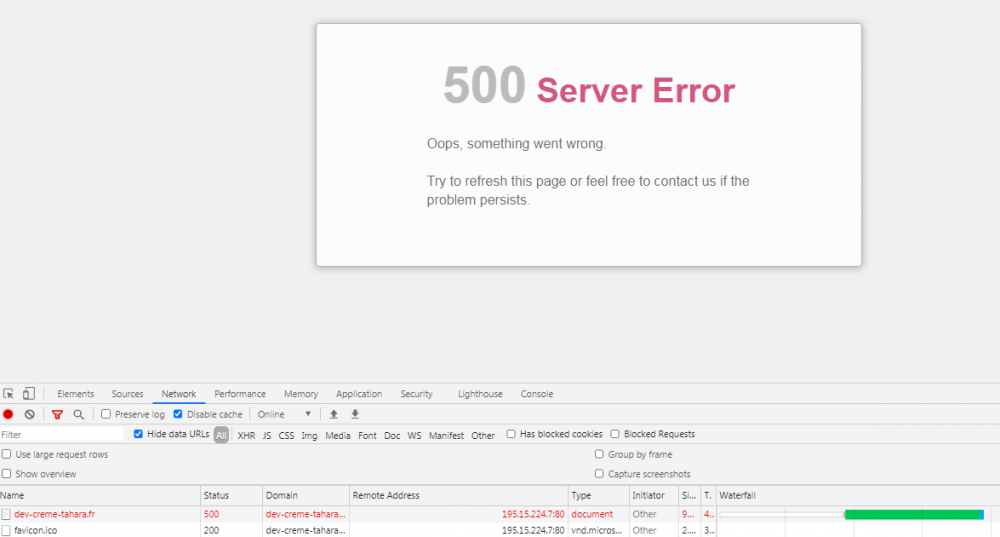Filter requests by WS
Image resolution: width=1000 pixels, height=537 pixels.
click(x=415, y=436)
